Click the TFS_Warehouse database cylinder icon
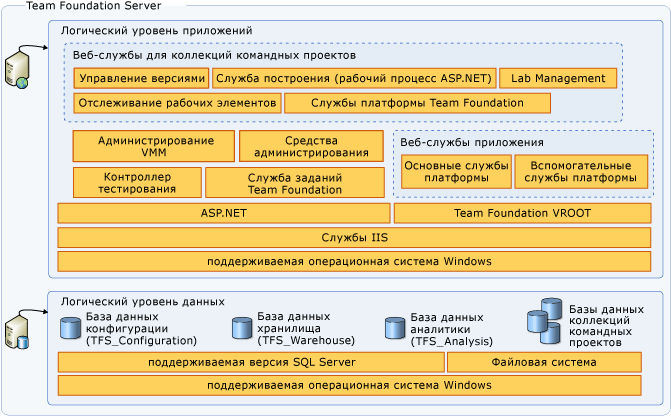Screen dimensions: 671x416 click(242, 328)
